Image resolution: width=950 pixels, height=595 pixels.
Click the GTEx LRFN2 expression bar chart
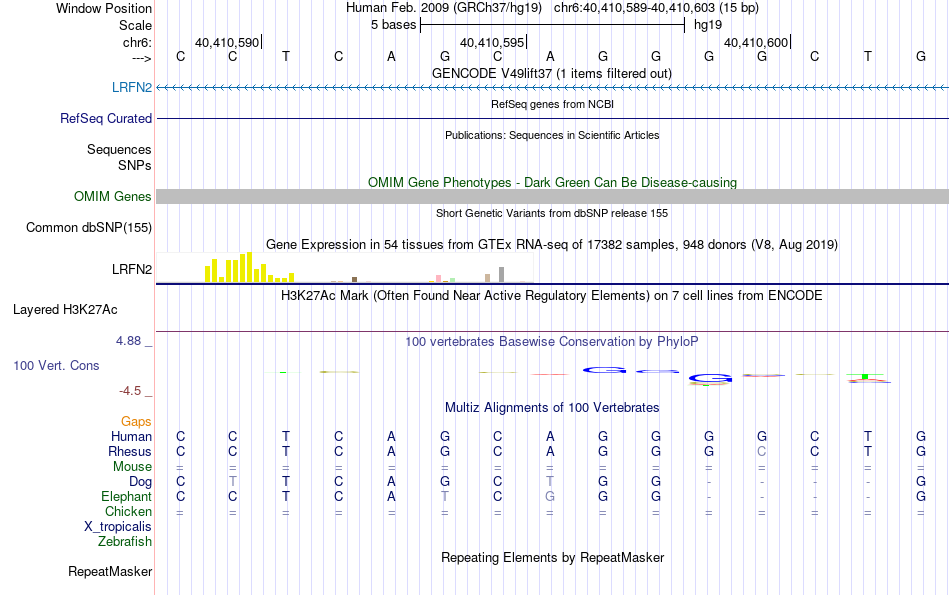tap(344, 268)
